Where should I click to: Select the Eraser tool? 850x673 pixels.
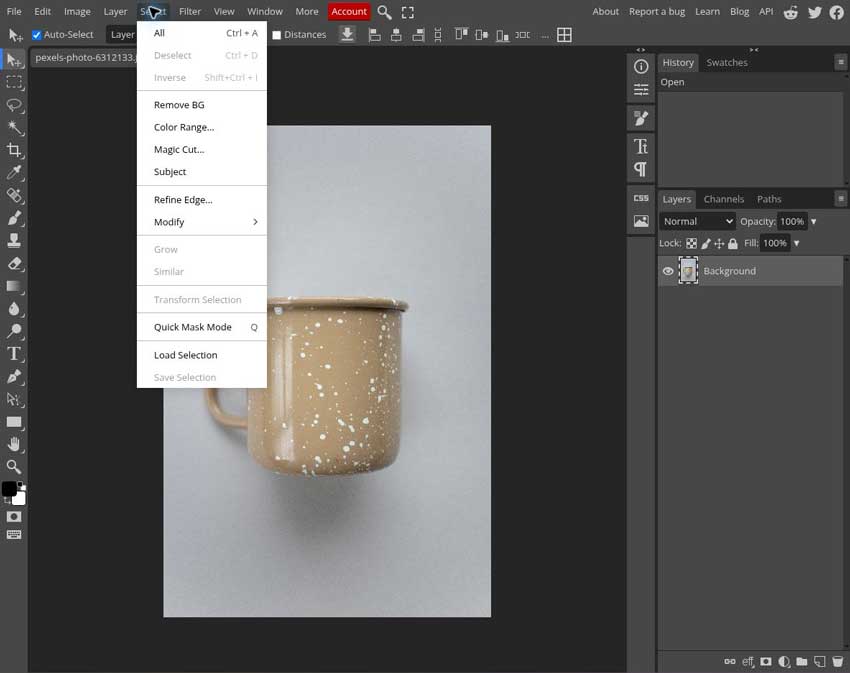[14, 264]
